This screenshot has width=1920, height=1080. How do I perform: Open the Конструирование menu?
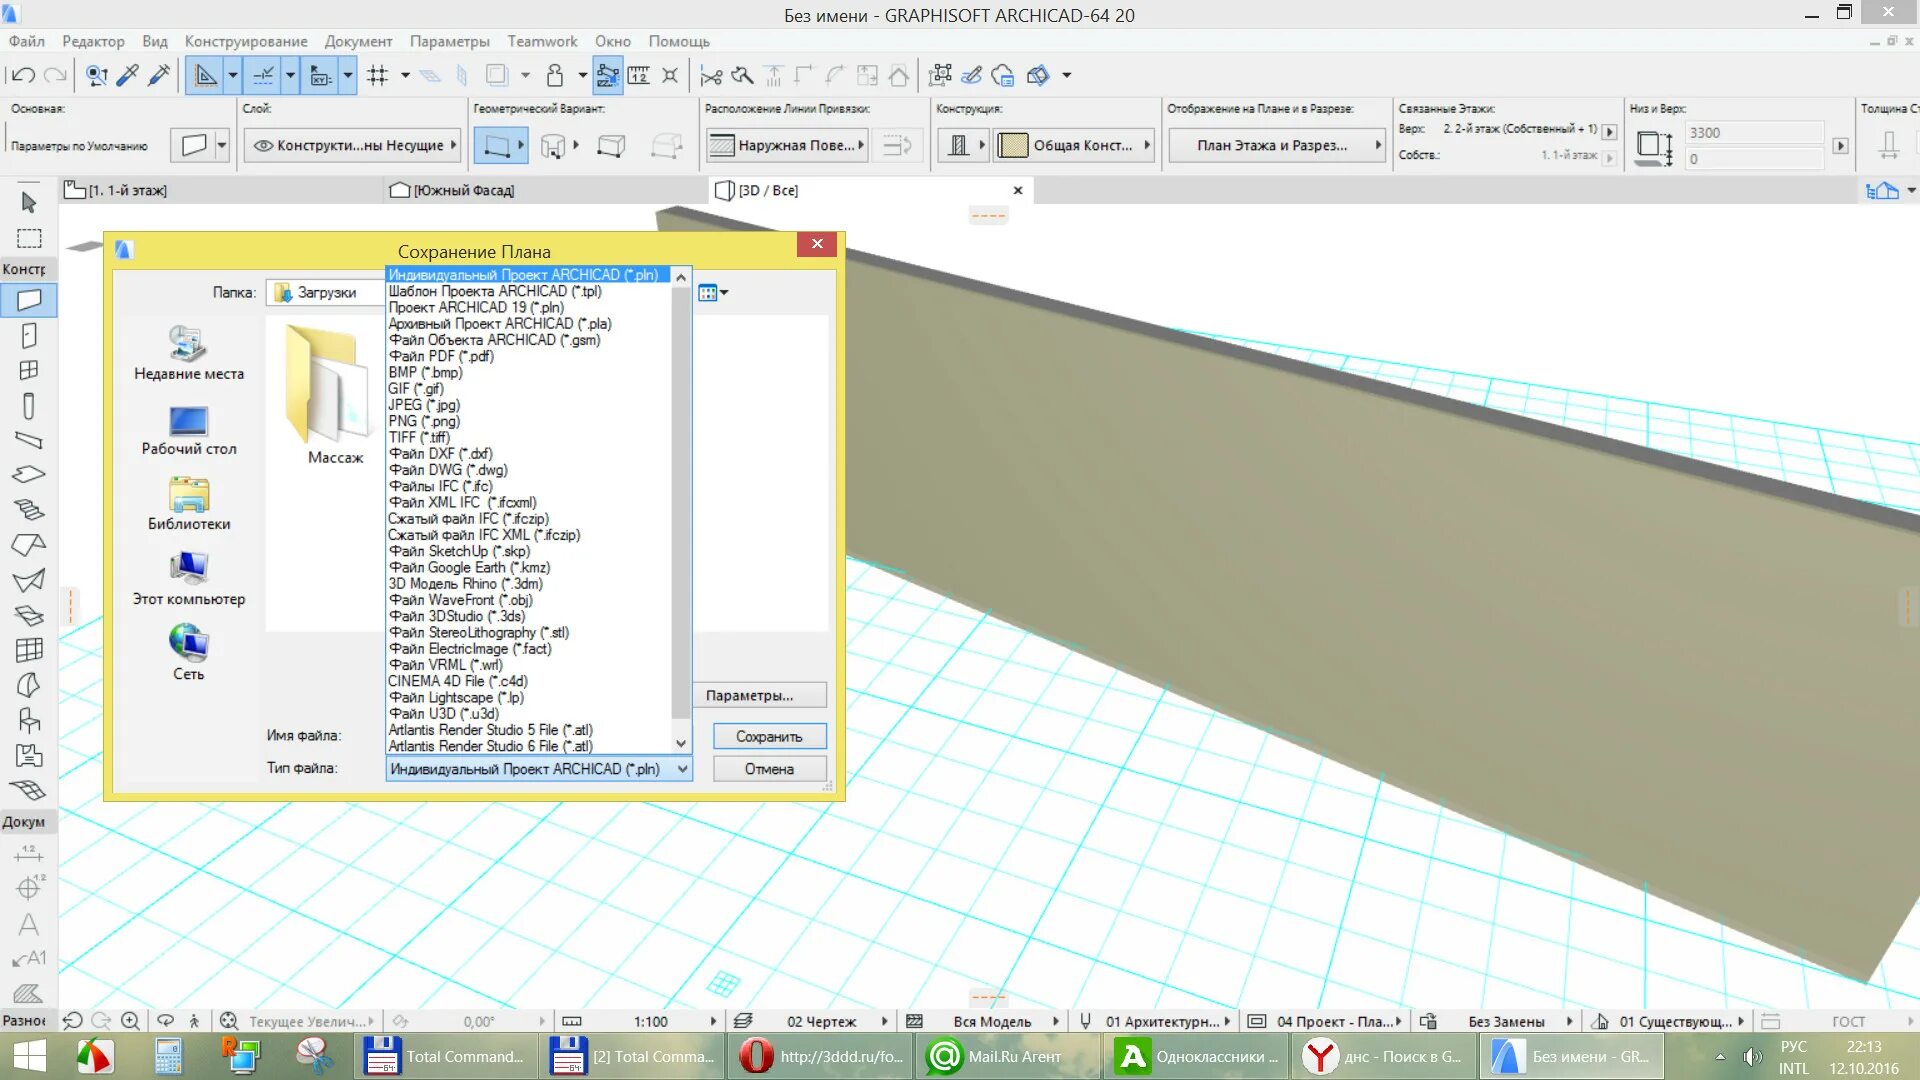[x=246, y=41]
